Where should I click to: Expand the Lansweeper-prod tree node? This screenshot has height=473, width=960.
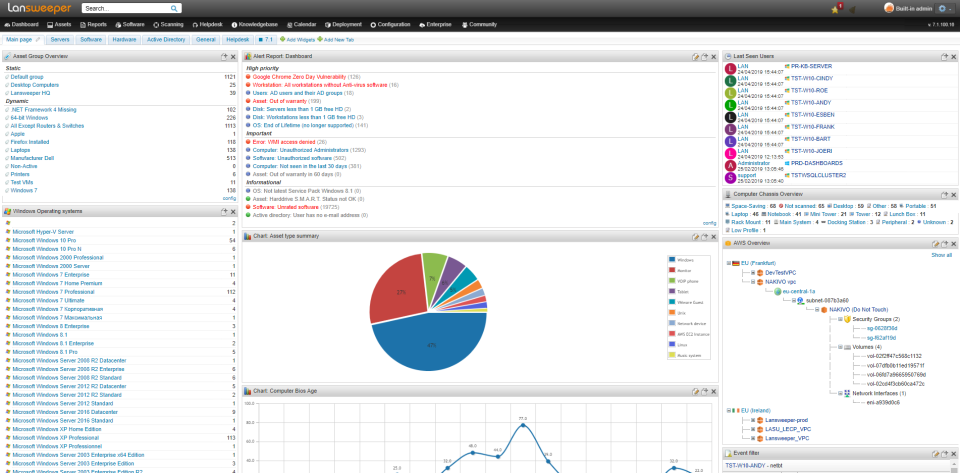753,420
